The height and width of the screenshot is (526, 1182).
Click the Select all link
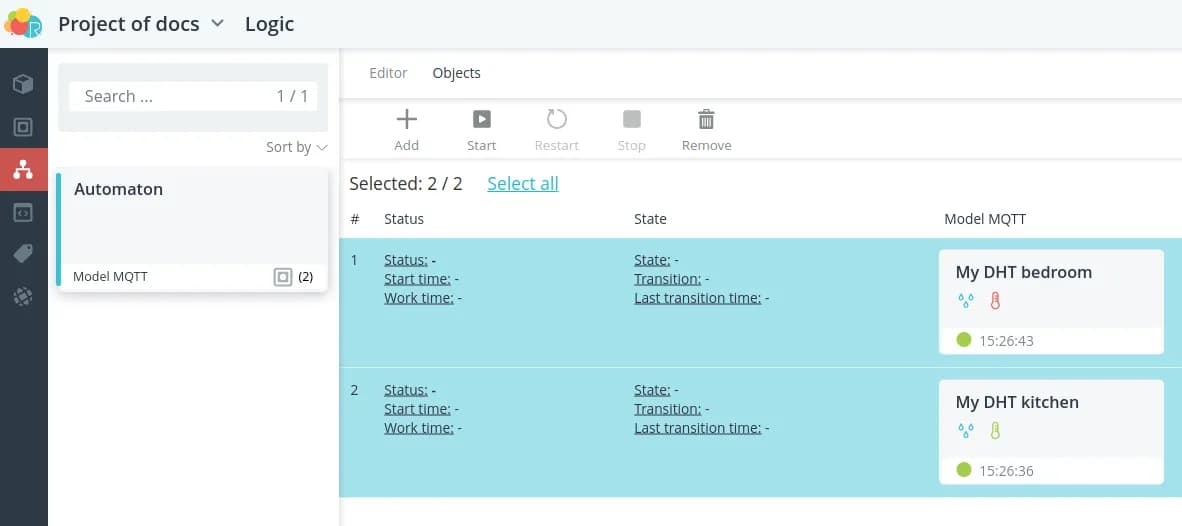pyautogui.click(x=522, y=184)
